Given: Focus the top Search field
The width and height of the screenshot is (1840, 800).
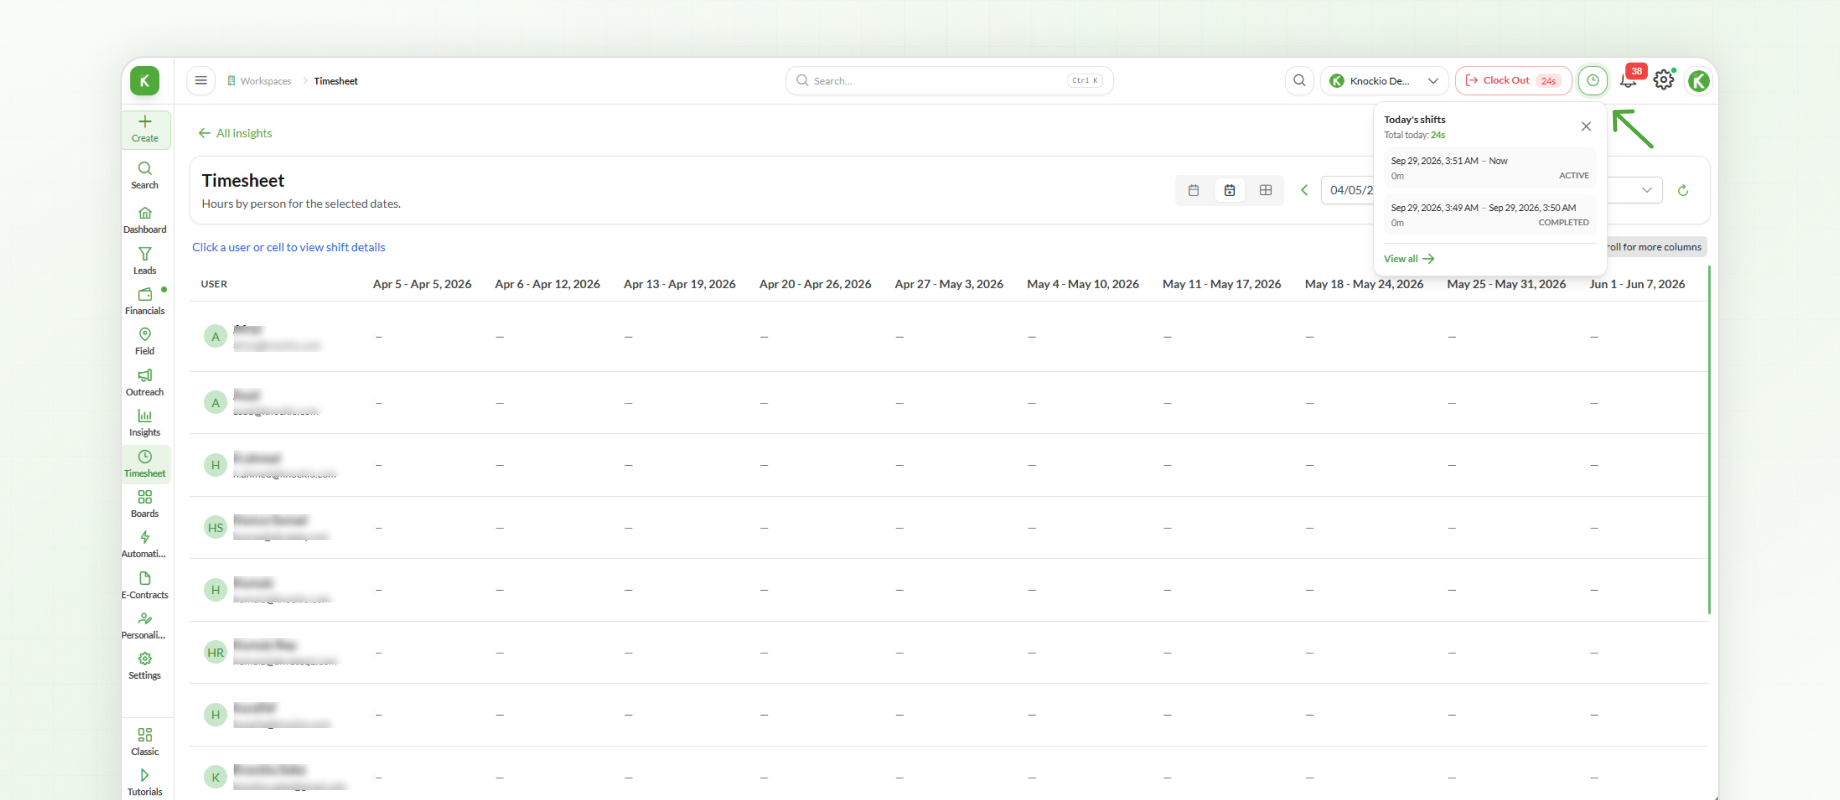Looking at the screenshot, I should click(949, 81).
